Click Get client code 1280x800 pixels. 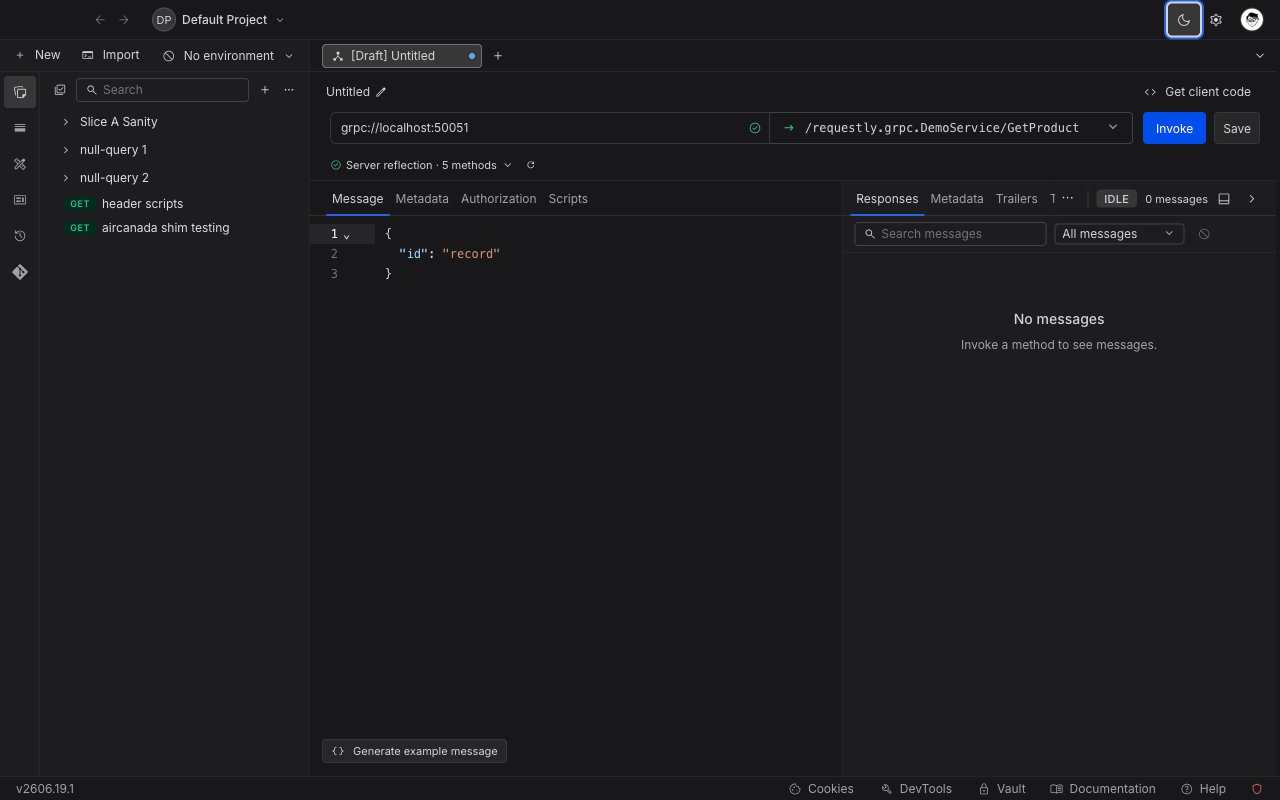tap(1197, 92)
